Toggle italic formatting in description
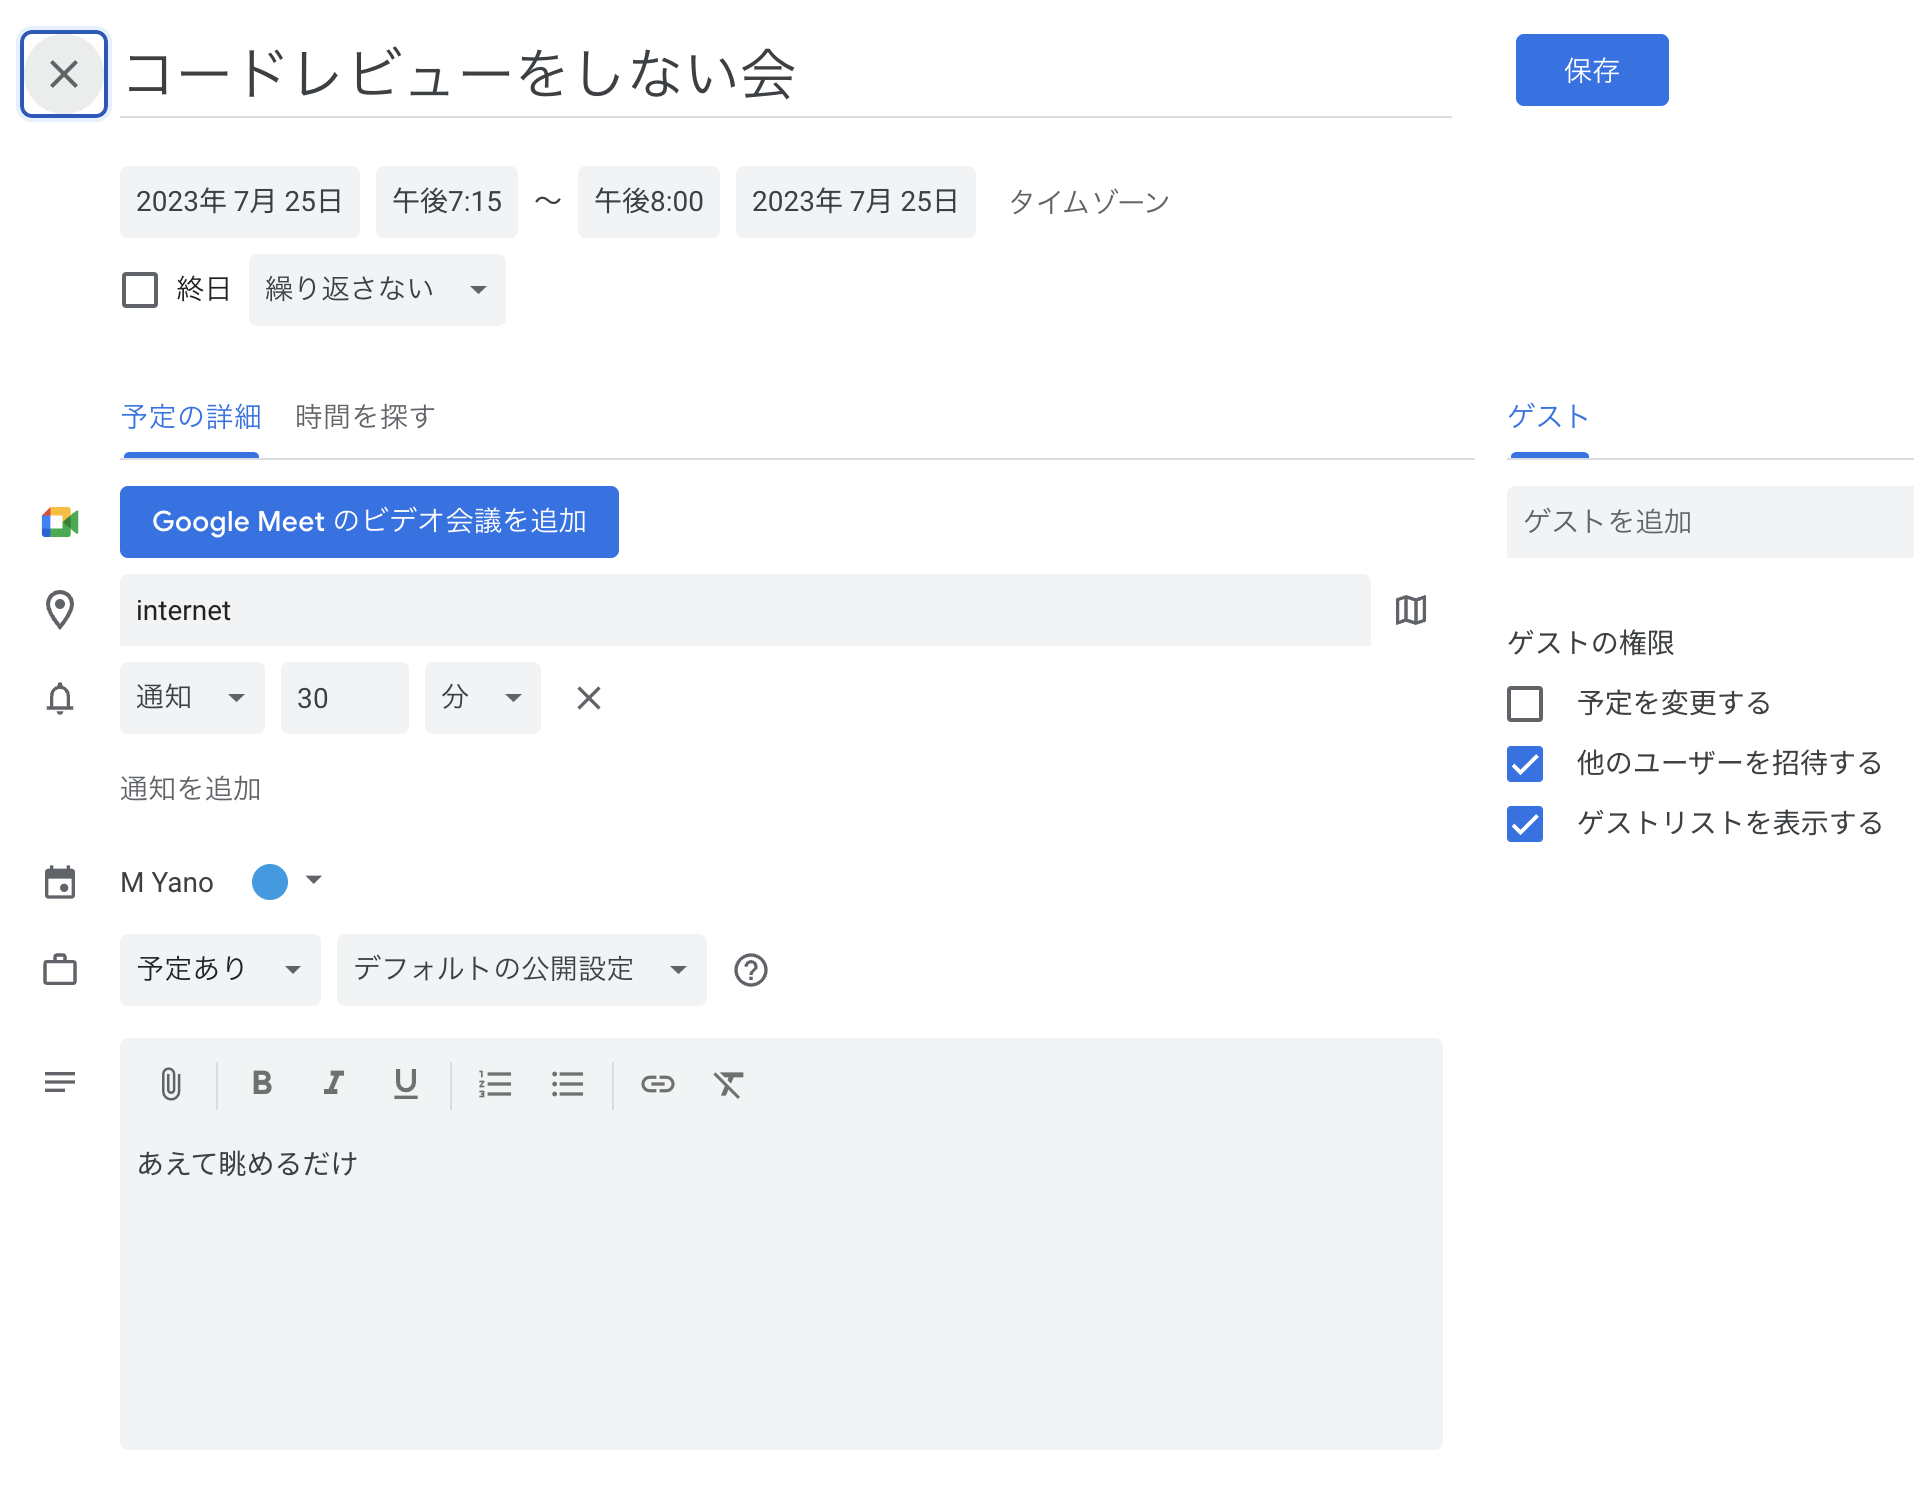 [334, 1083]
